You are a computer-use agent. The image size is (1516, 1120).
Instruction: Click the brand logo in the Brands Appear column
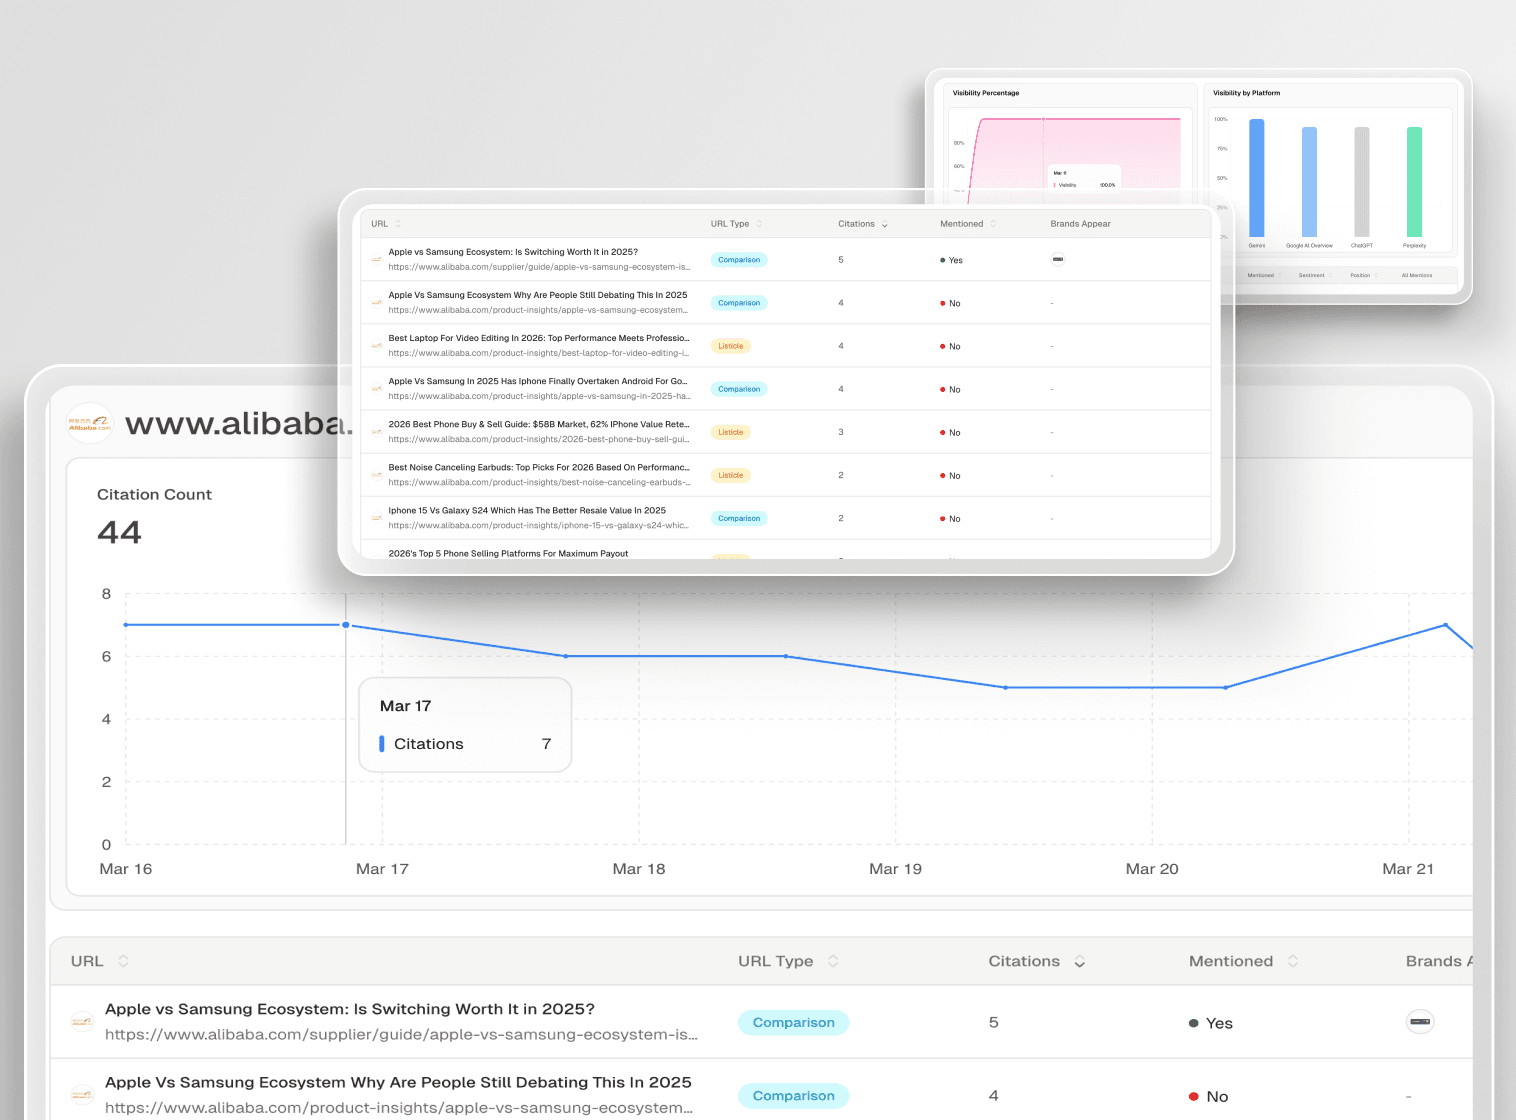(1420, 1022)
